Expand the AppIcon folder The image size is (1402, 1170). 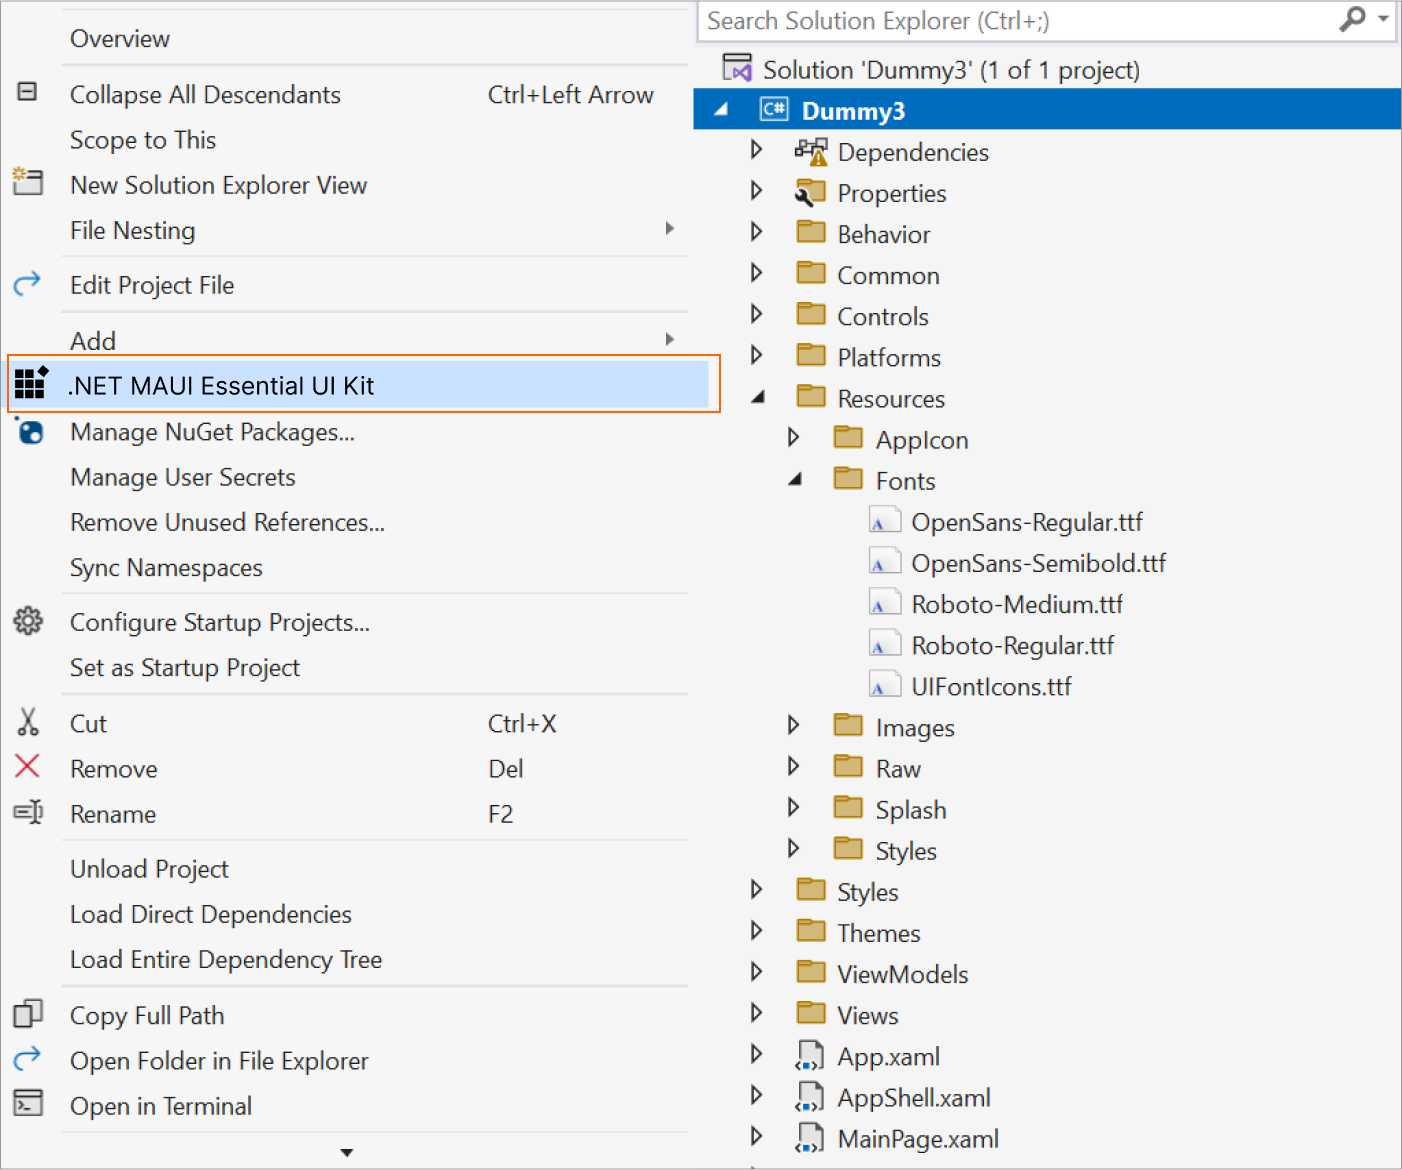tap(793, 437)
